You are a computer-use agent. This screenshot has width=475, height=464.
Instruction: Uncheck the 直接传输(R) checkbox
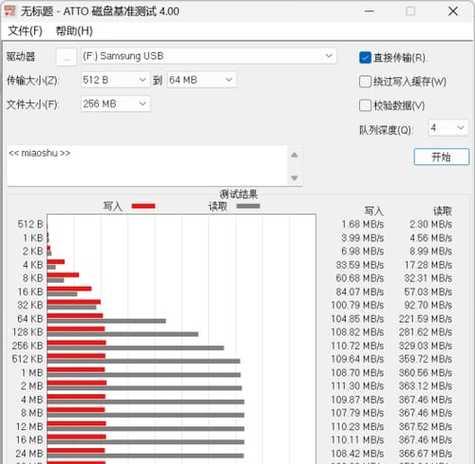pyautogui.click(x=365, y=58)
